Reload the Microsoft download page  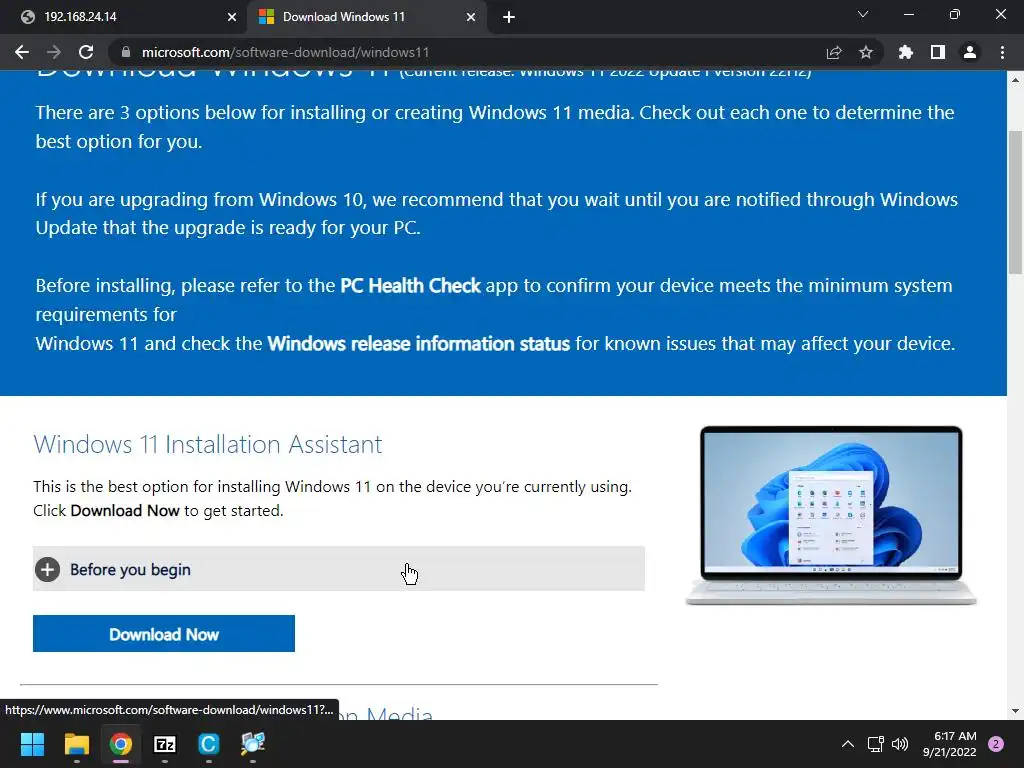pyautogui.click(x=86, y=52)
